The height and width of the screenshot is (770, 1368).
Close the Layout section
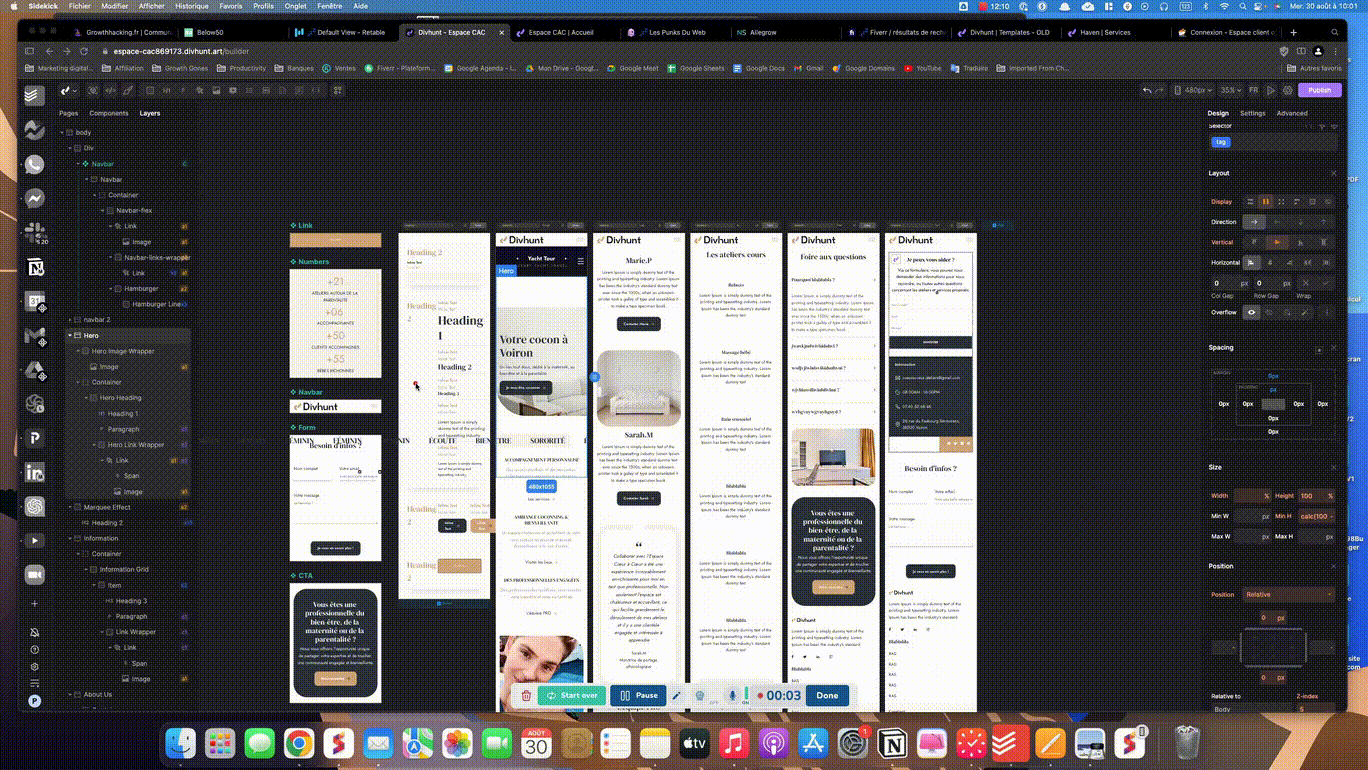click(1333, 173)
